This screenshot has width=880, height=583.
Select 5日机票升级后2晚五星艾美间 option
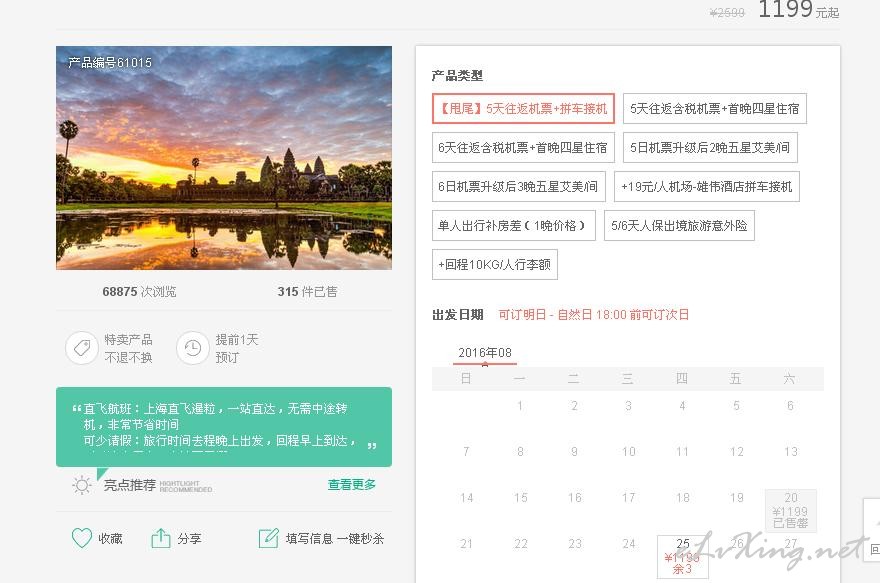pyautogui.click(x=710, y=148)
